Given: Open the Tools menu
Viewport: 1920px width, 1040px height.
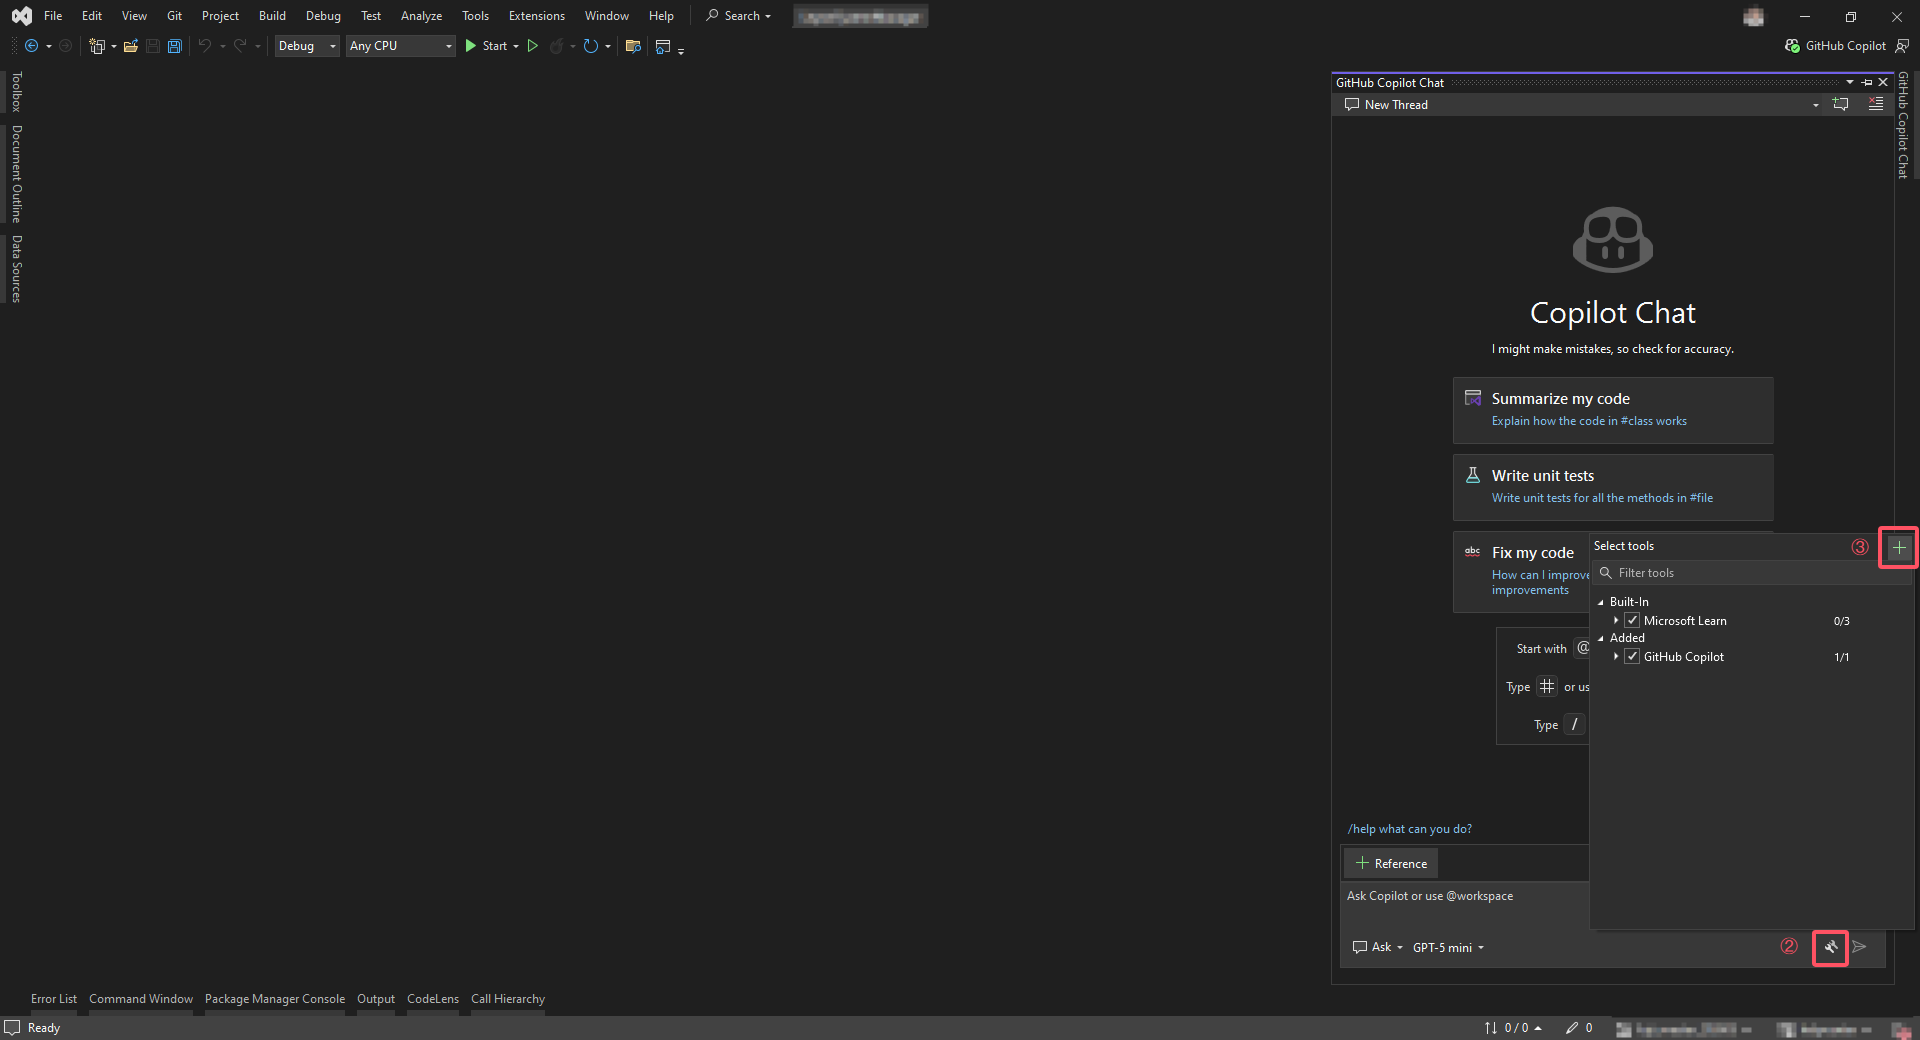Looking at the screenshot, I should 476,16.
